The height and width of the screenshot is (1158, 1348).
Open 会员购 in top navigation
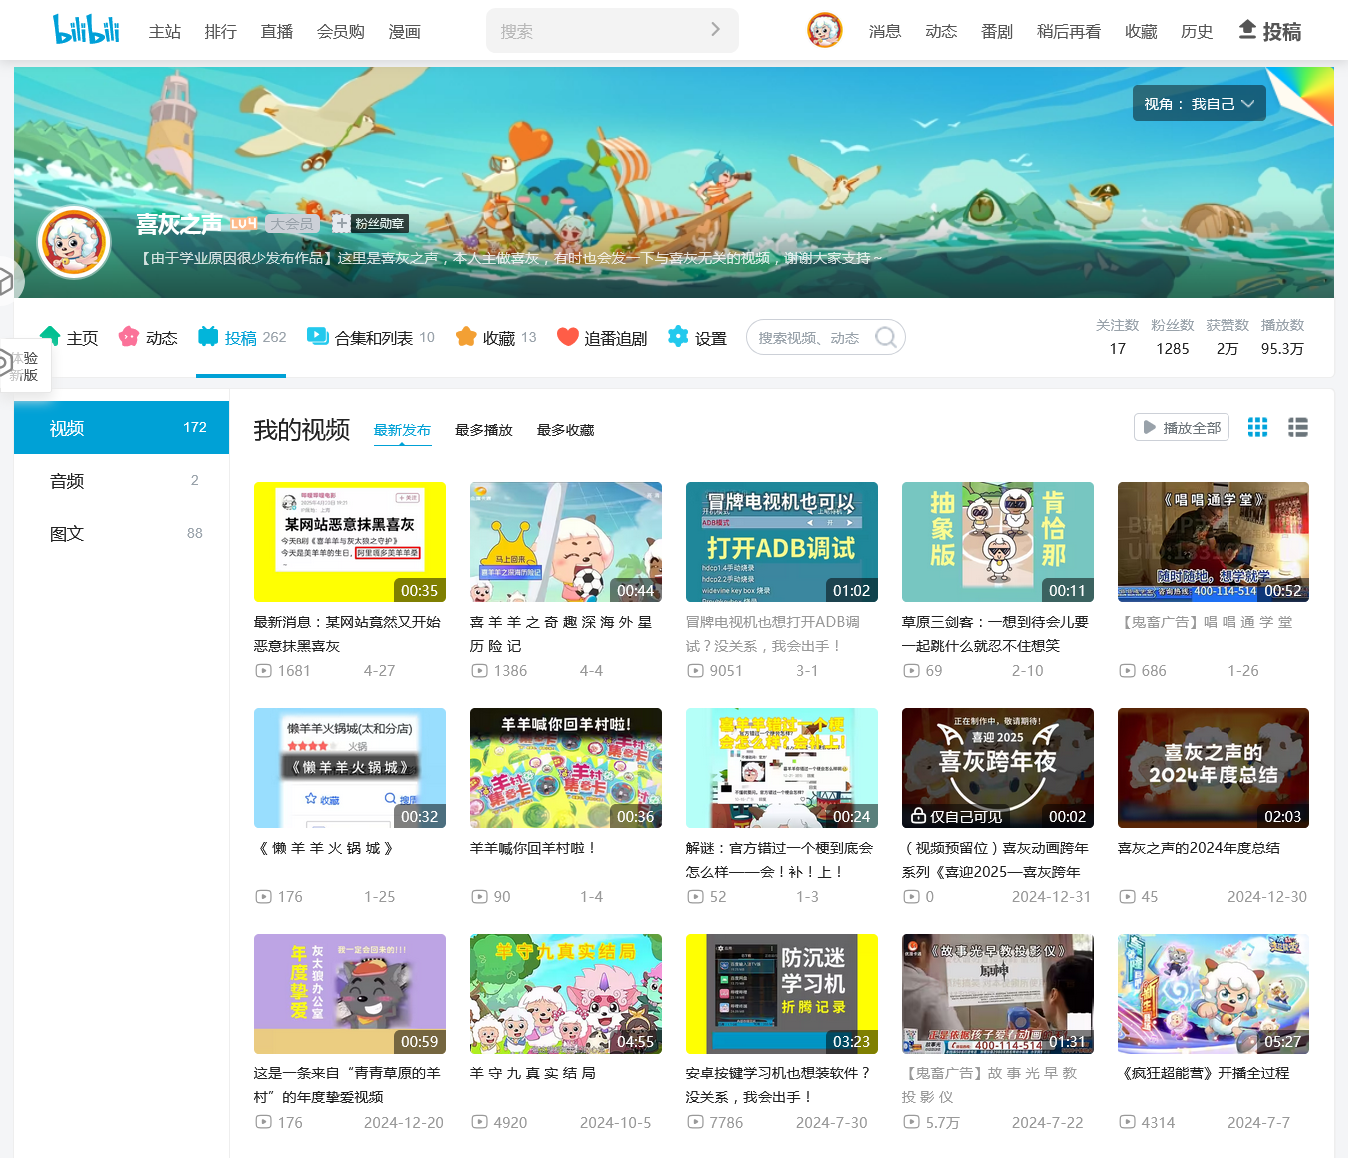341,32
